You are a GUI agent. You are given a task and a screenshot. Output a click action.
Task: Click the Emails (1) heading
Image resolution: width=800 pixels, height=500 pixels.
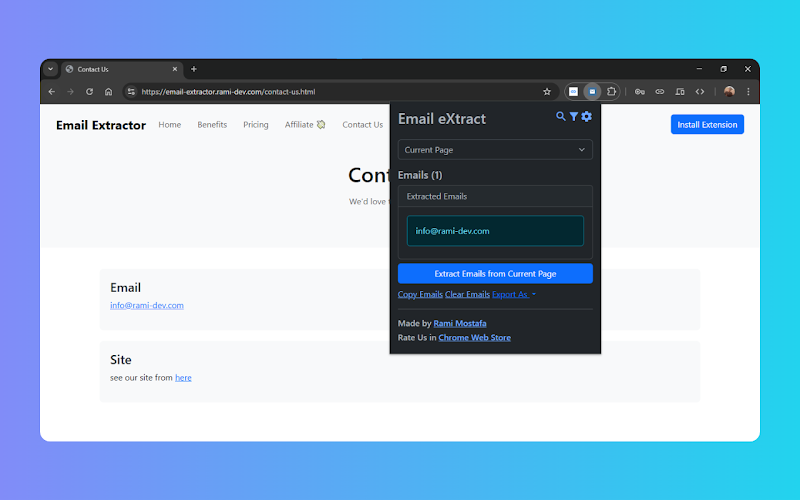(420, 176)
